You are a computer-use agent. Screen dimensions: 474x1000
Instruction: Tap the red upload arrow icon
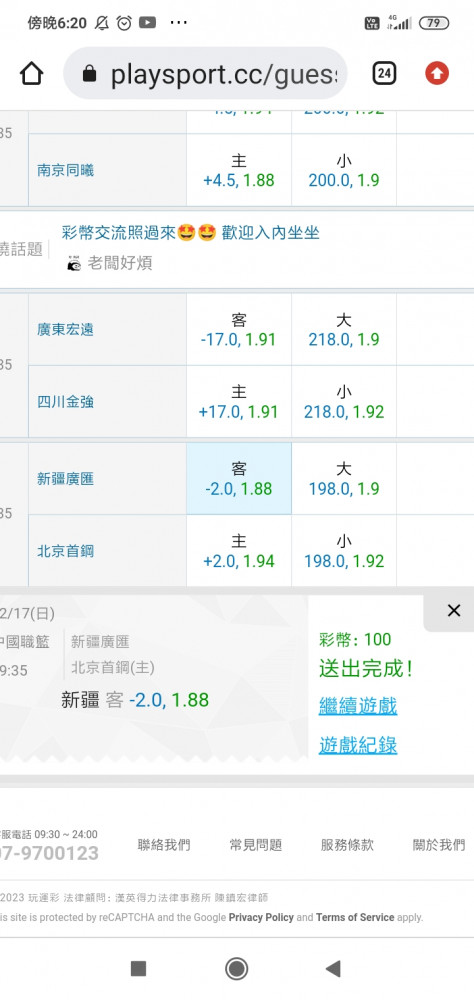437,73
